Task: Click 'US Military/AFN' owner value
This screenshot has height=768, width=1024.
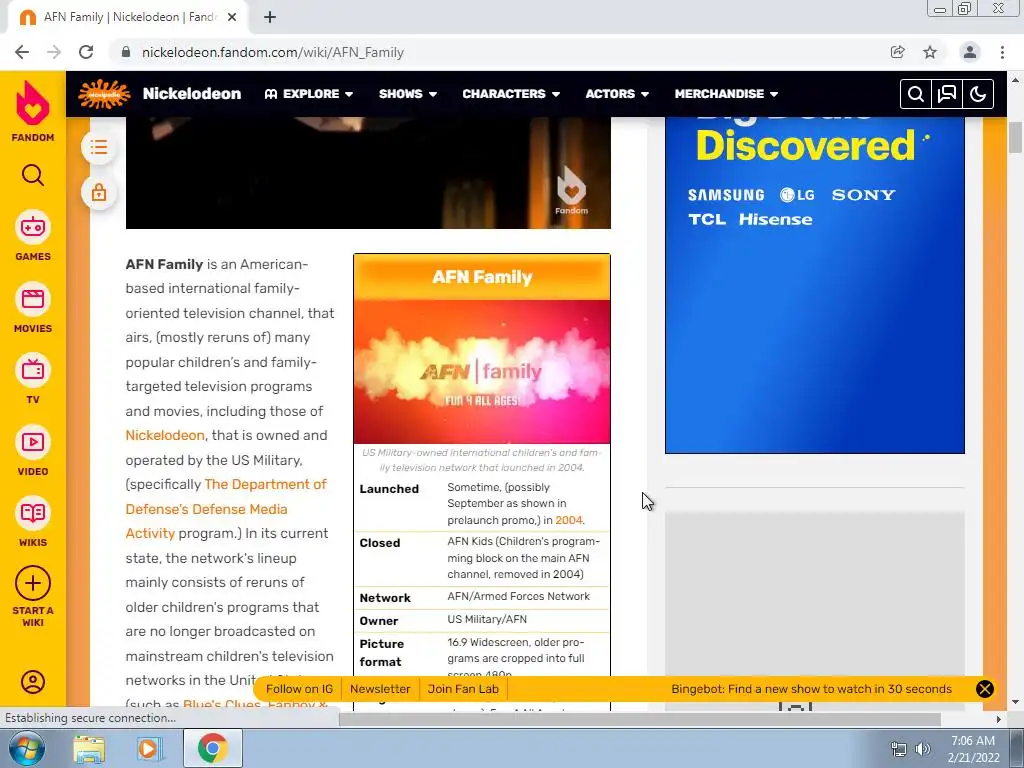Action: [x=487, y=619]
